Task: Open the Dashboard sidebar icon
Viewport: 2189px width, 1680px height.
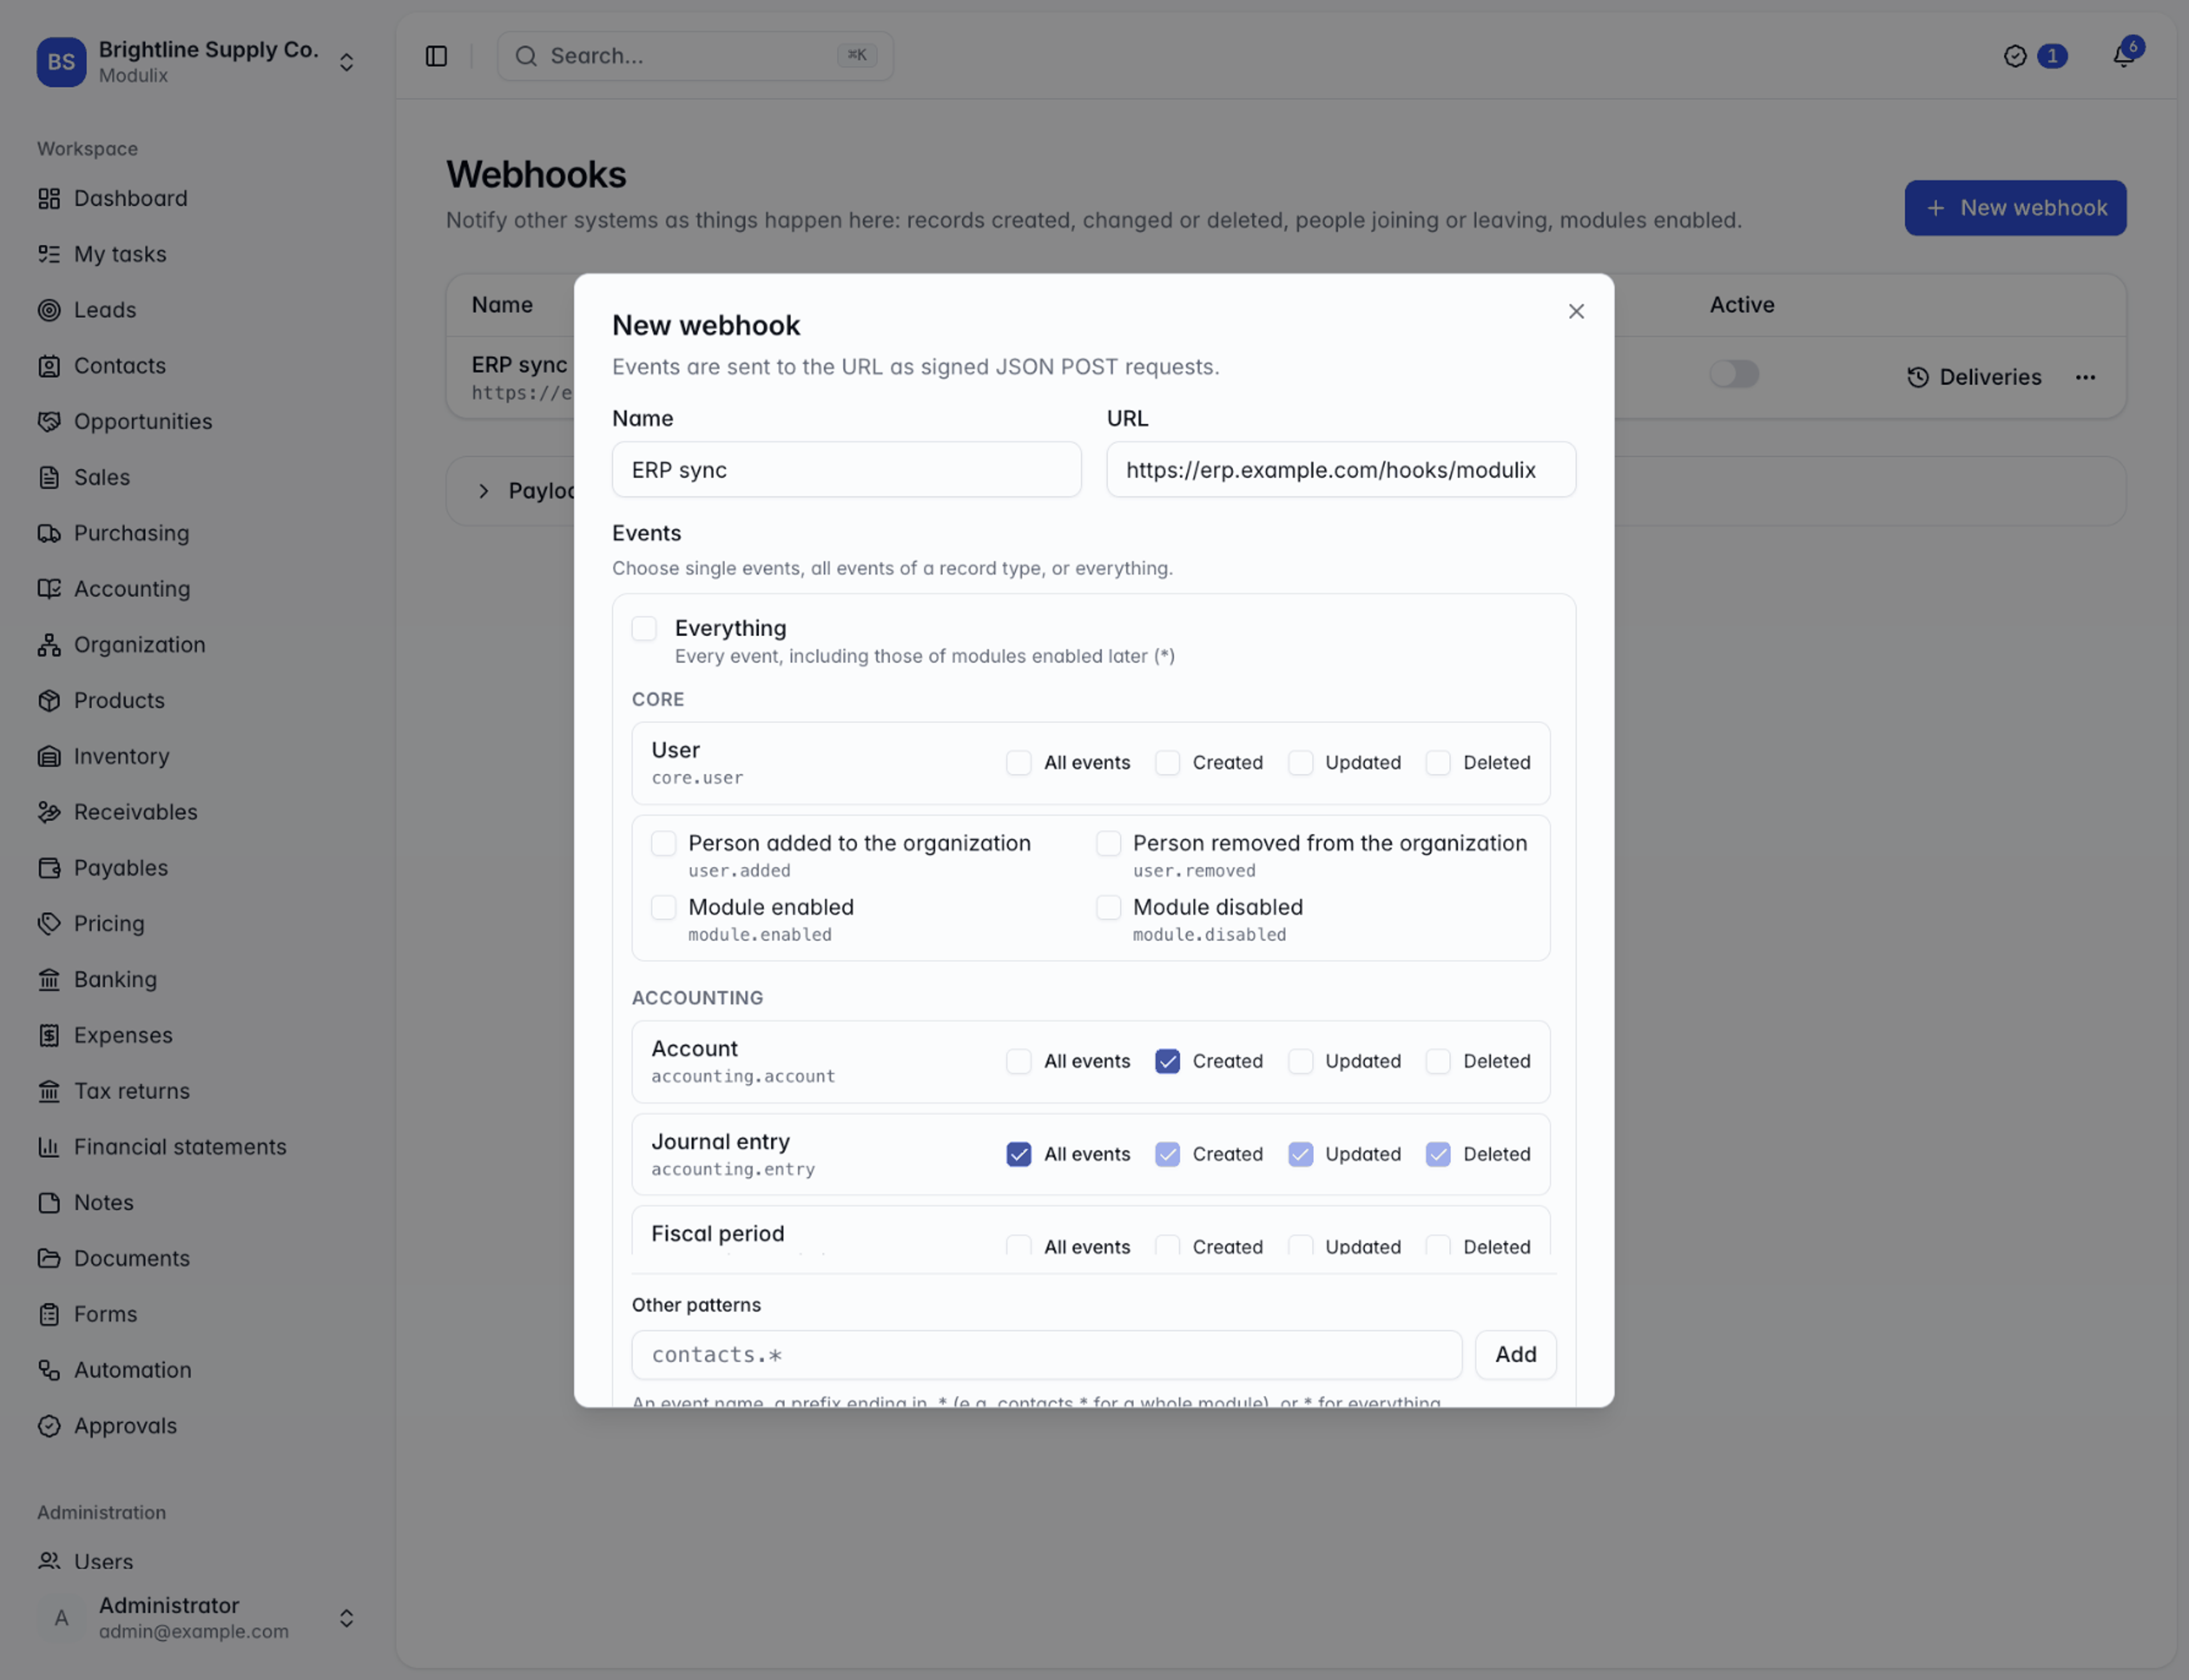Action: pos(49,198)
